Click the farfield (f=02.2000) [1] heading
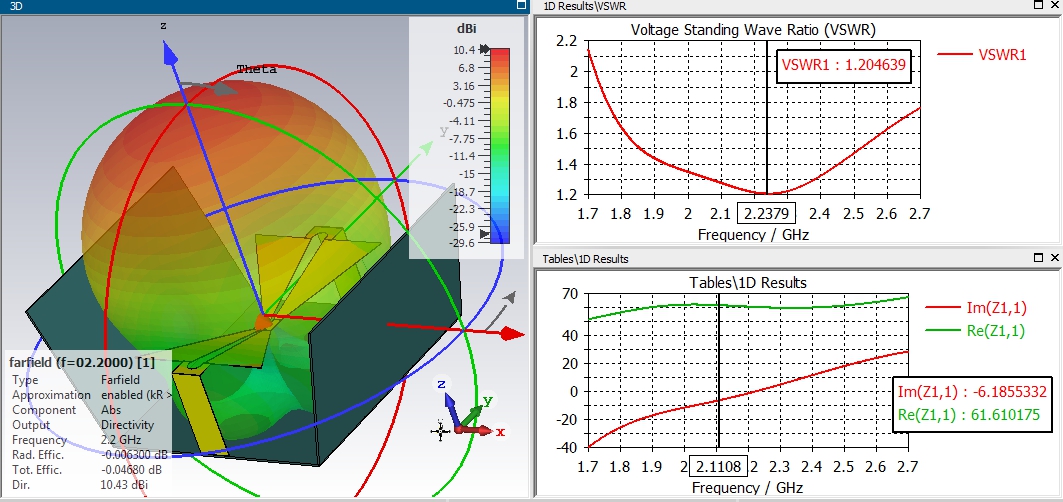This screenshot has width=1063, height=502. 82,362
